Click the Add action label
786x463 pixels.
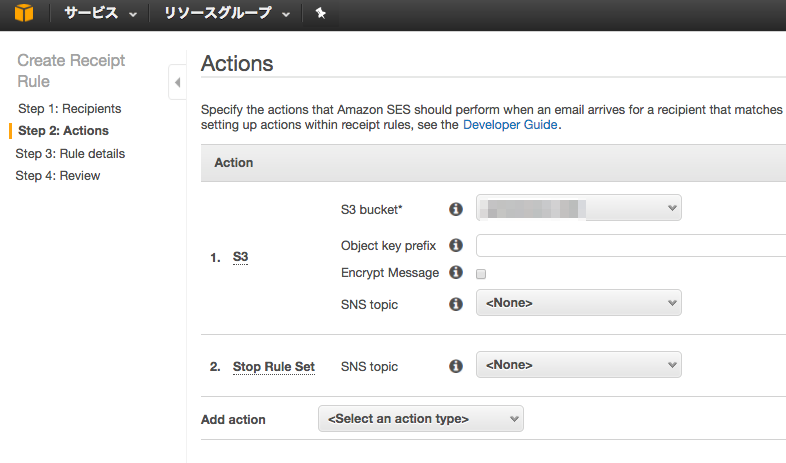click(233, 419)
